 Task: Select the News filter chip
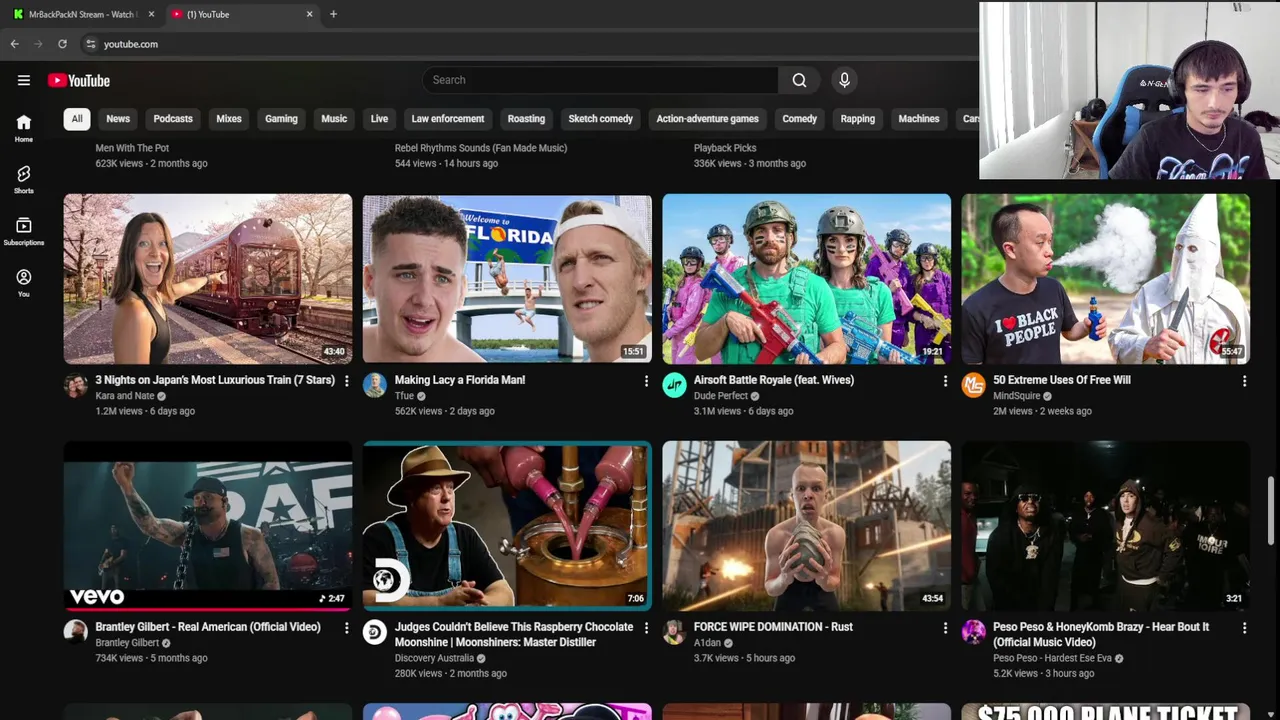tap(118, 119)
